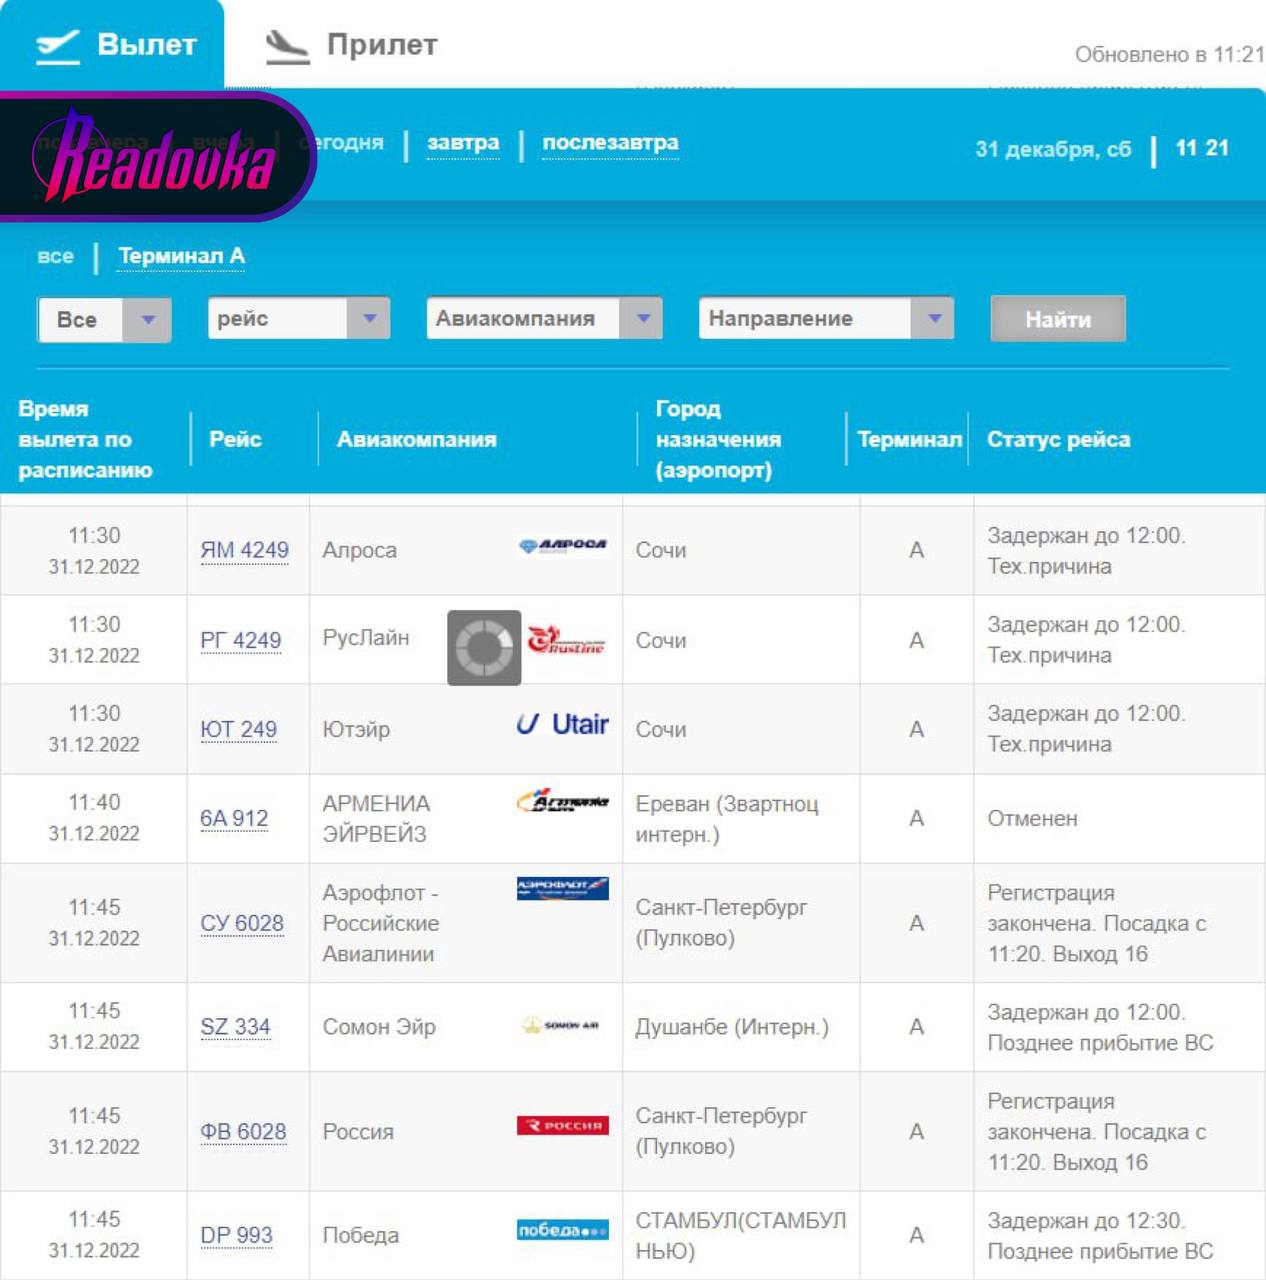
Task: Open flight 6А 912 details
Action: click(234, 818)
